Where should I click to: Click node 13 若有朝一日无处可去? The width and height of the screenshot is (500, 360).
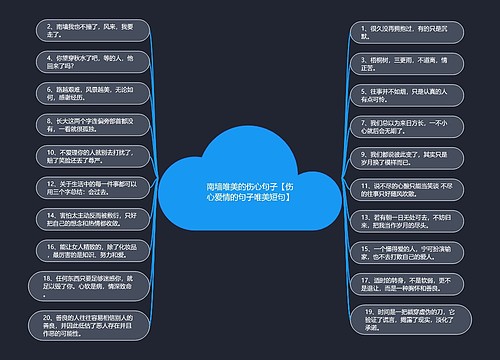[407, 222]
